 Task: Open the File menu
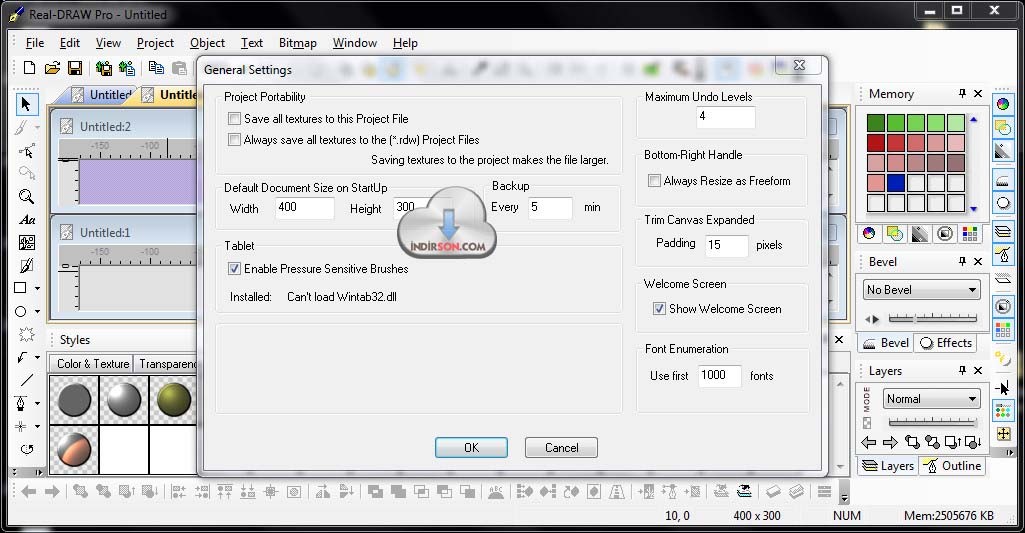[x=35, y=43]
